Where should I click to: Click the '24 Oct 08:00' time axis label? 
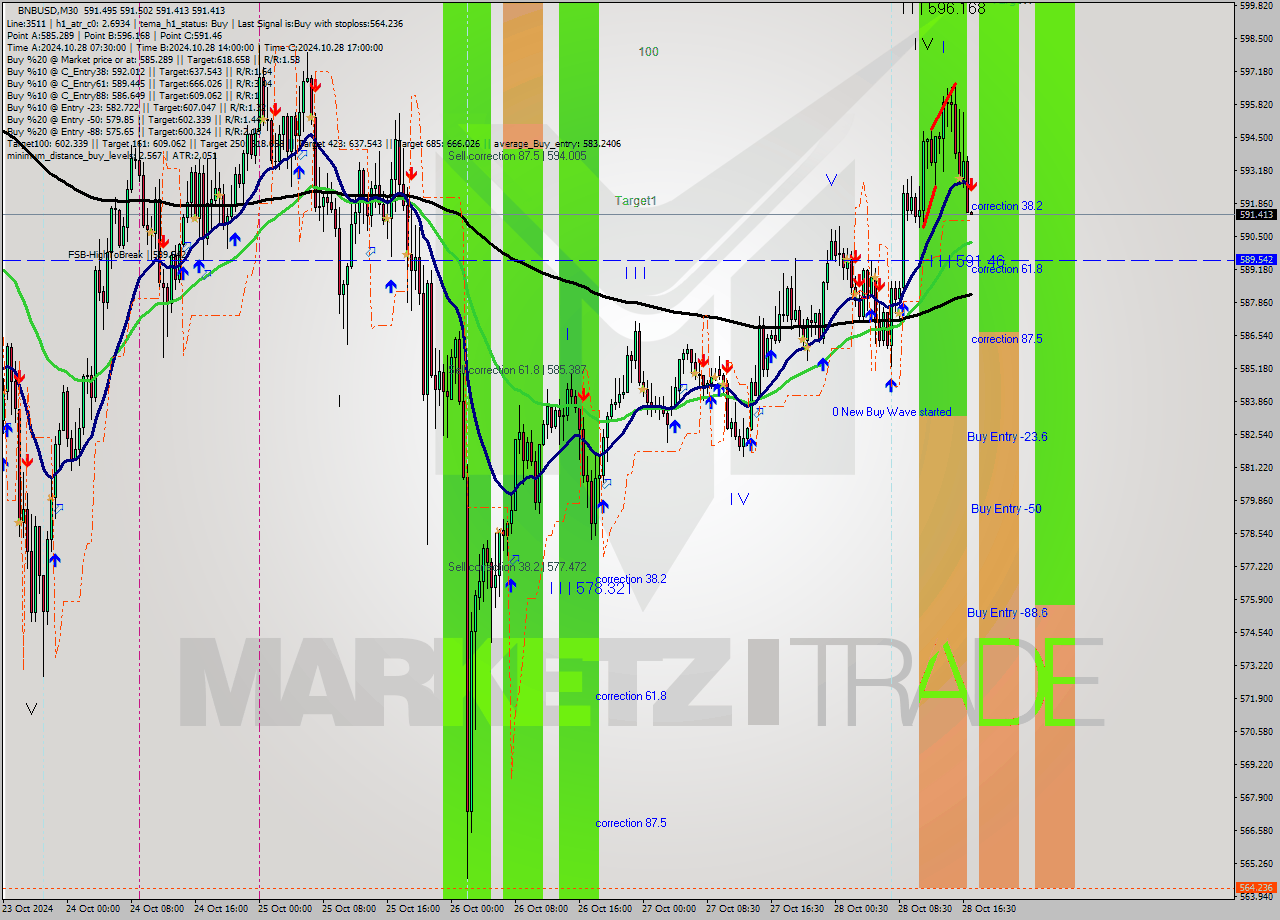pos(157,909)
